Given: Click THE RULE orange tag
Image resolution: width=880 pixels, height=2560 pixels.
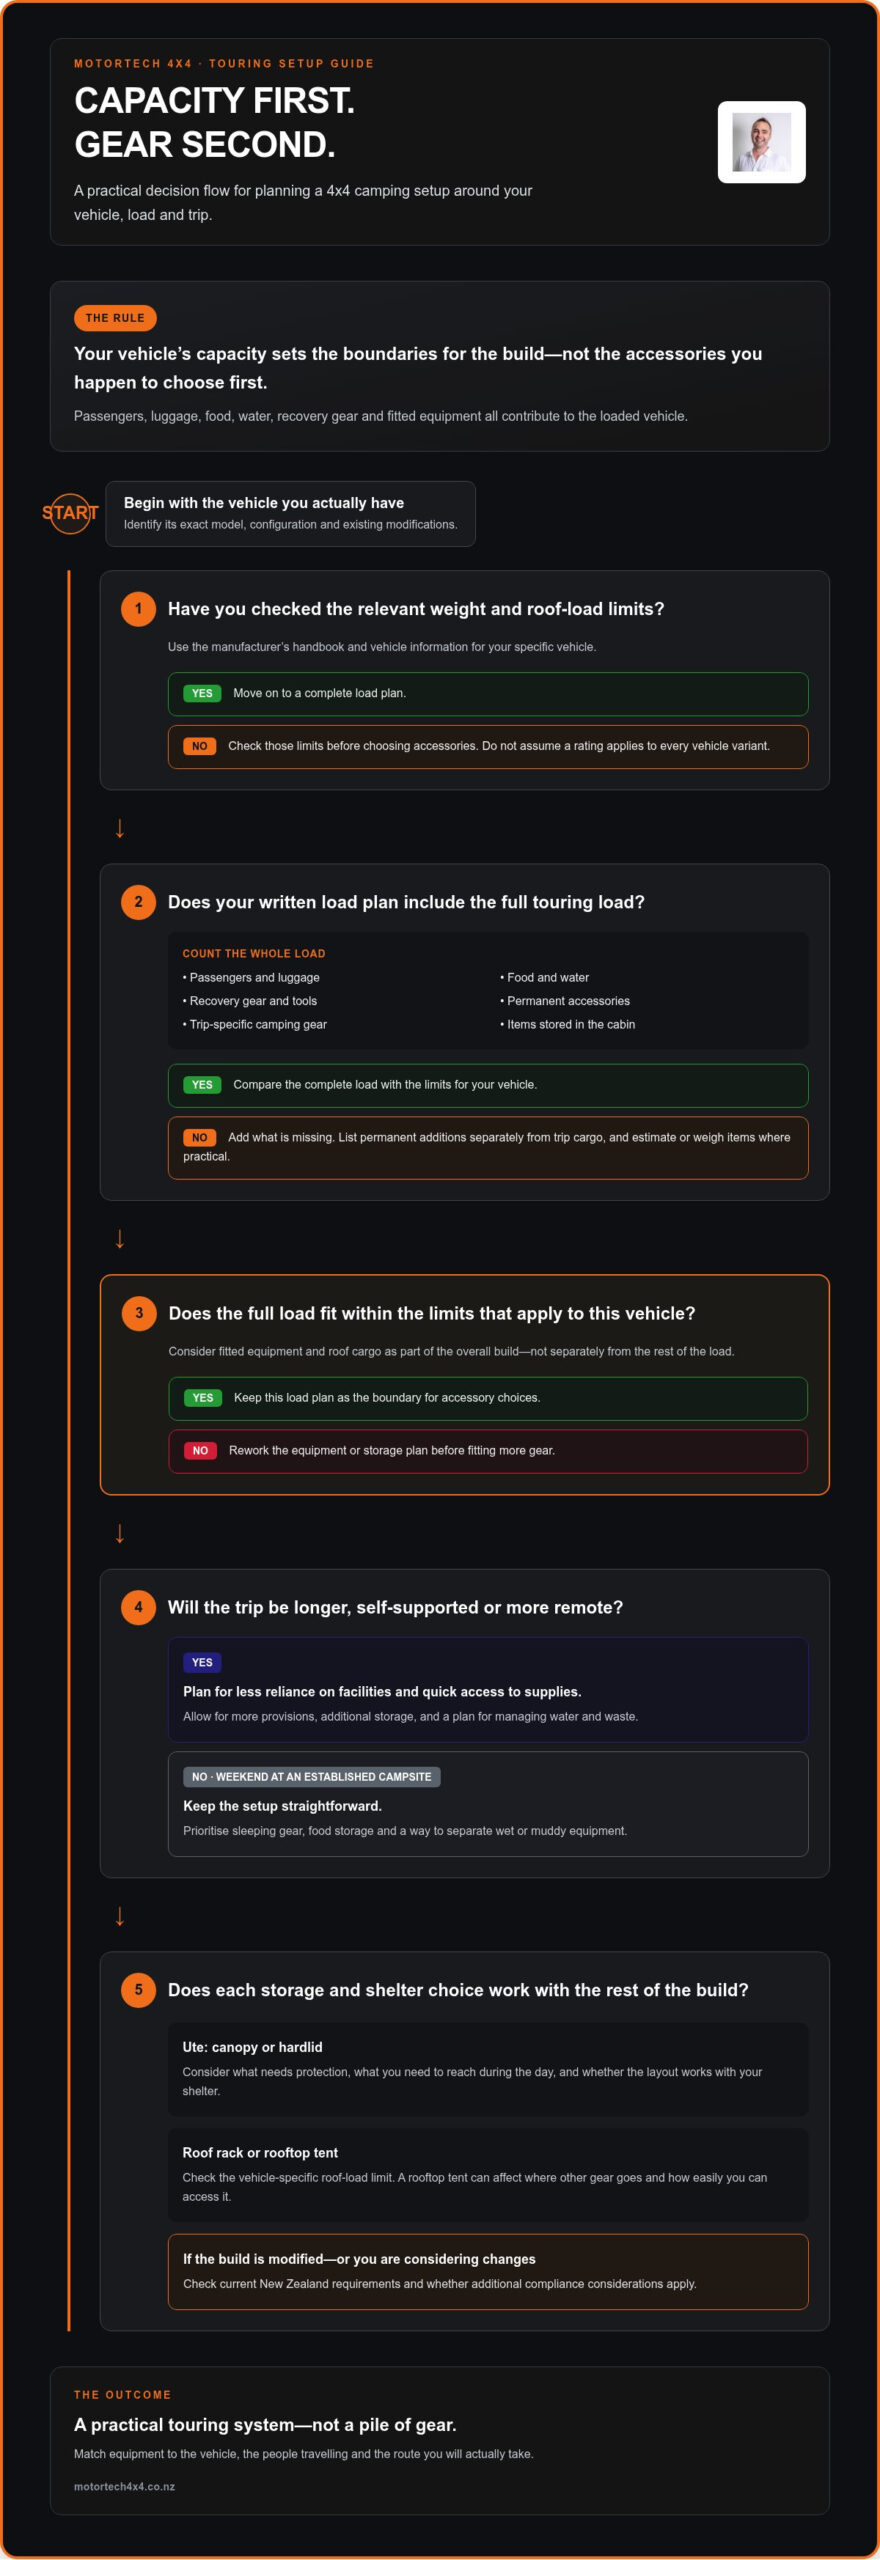Looking at the screenshot, I should [x=115, y=318].
